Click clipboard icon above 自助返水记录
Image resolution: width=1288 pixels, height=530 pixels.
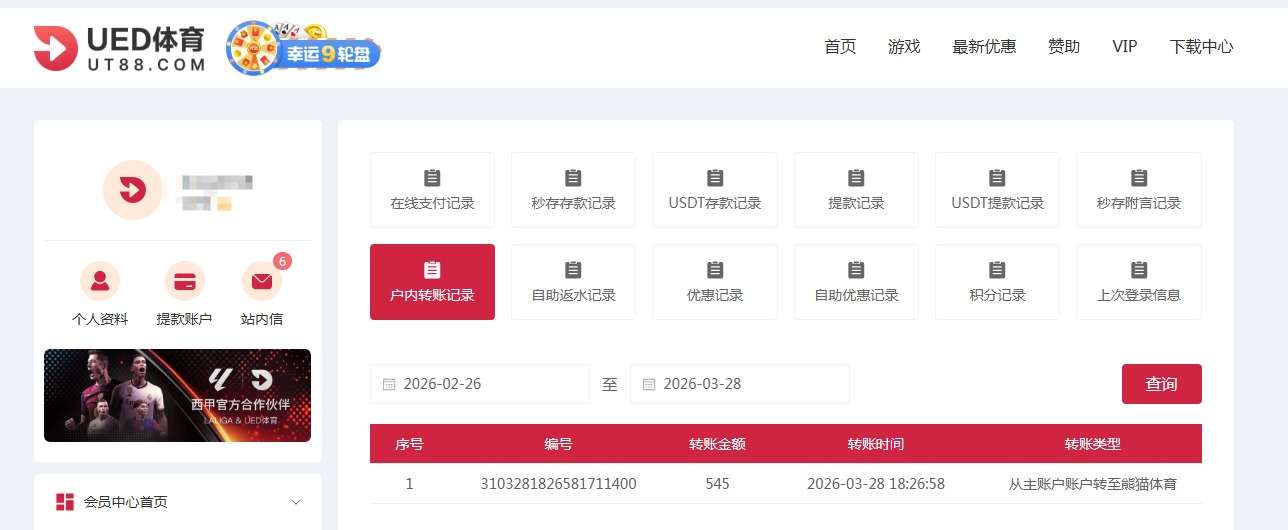[x=573, y=269]
